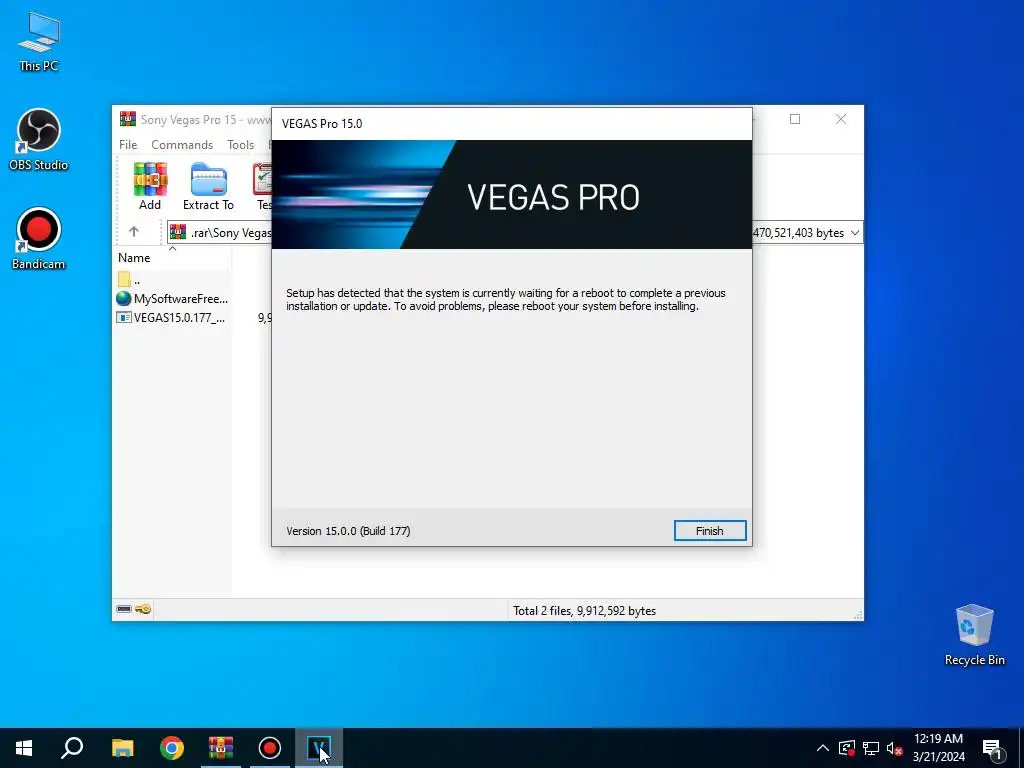Expand WinRAR address bar dropdown arrow
Image resolution: width=1024 pixels, height=768 pixels.
[x=855, y=232]
